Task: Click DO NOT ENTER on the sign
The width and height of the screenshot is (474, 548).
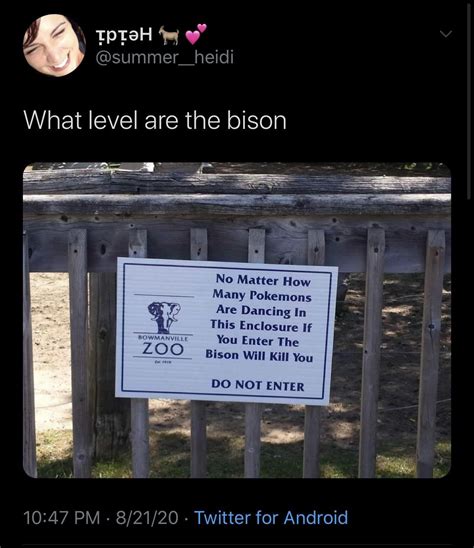Action: point(258,385)
